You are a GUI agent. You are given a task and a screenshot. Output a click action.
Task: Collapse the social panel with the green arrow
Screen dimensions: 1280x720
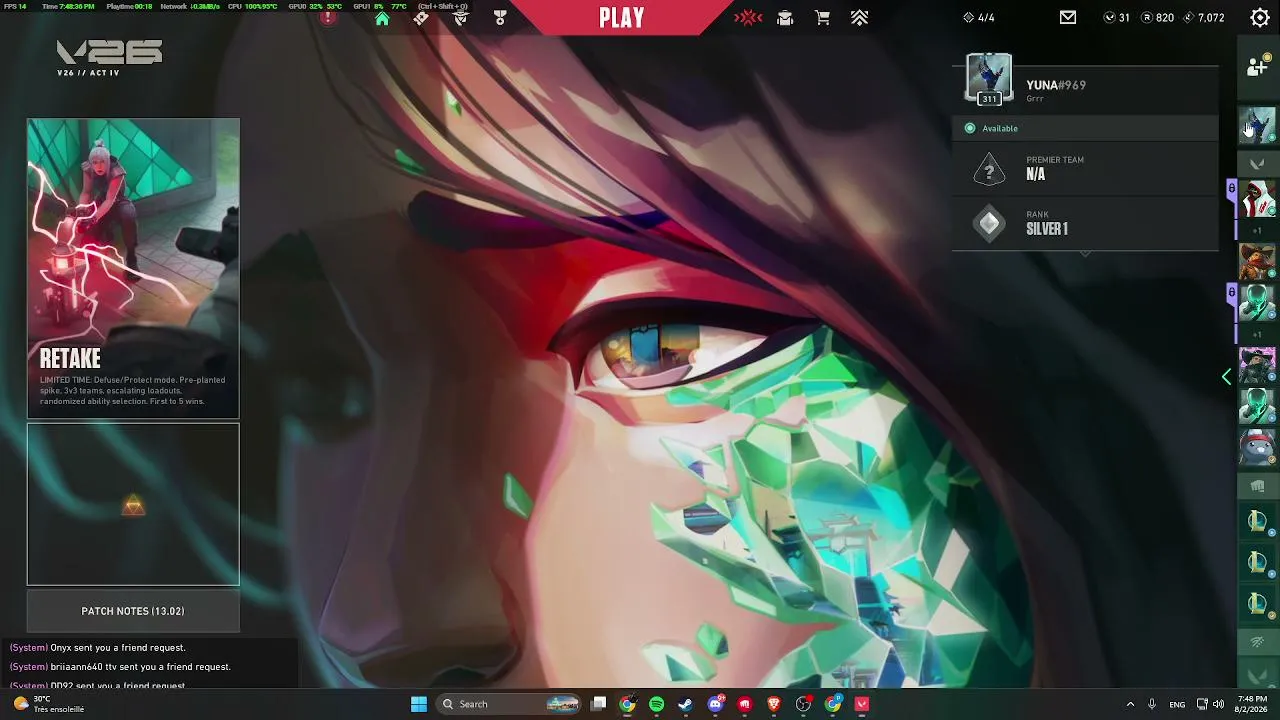1227,376
